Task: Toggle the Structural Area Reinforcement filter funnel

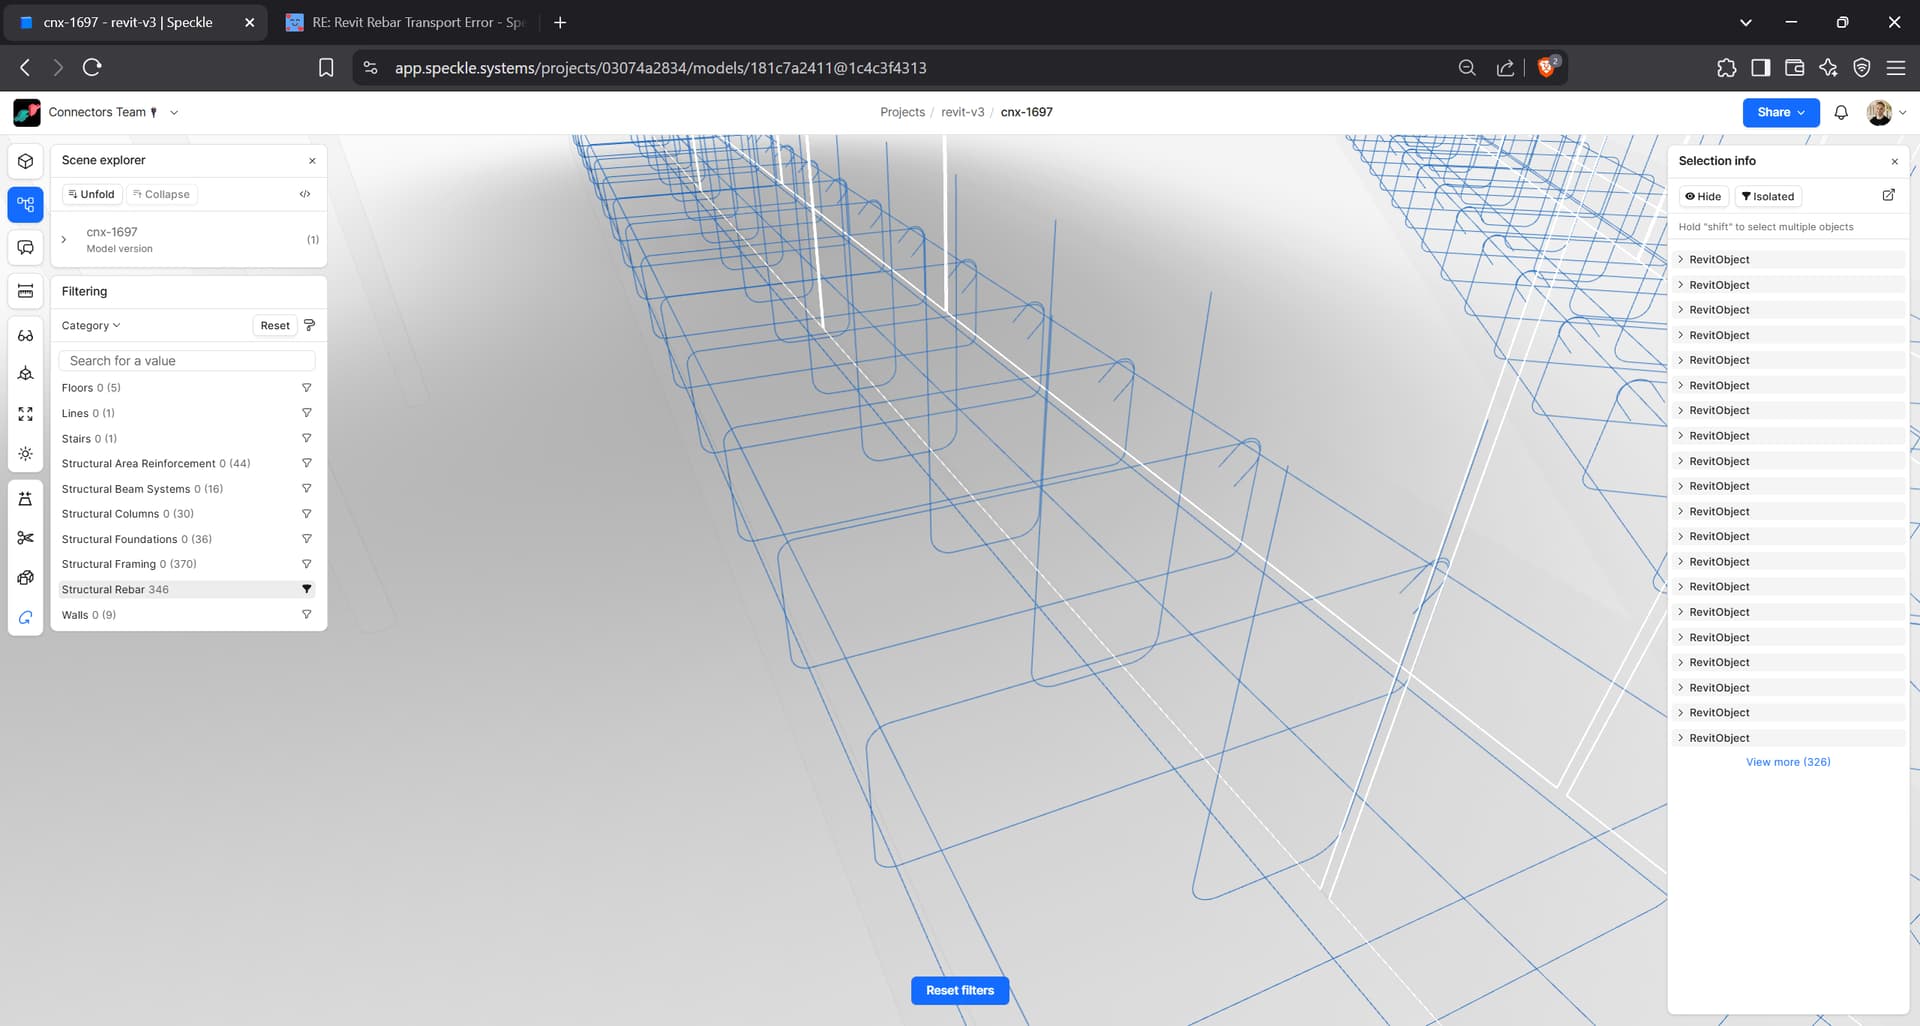Action: (307, 463)
